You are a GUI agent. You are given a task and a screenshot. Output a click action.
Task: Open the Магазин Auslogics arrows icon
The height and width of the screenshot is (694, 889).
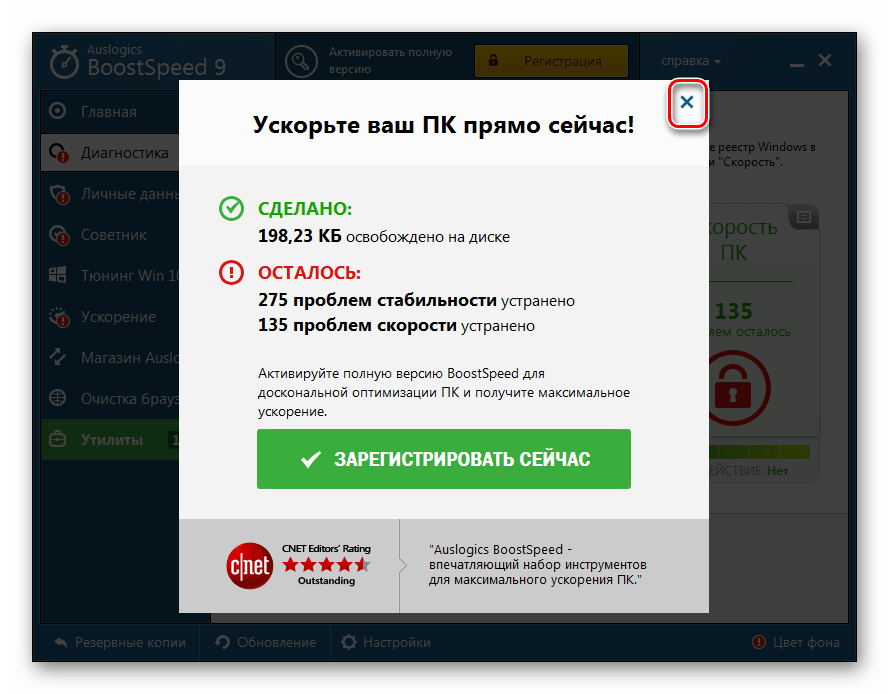(x=58, y=357)
